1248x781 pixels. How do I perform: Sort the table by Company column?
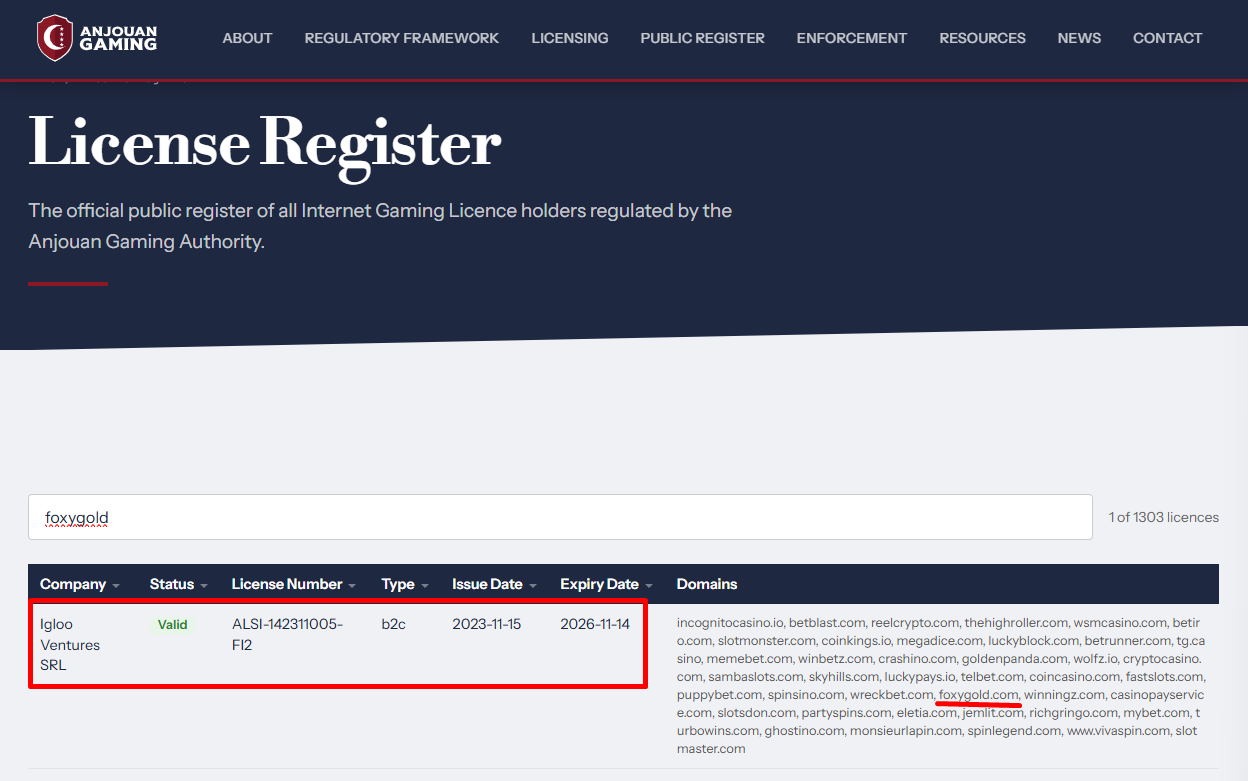tap(80, 584)
